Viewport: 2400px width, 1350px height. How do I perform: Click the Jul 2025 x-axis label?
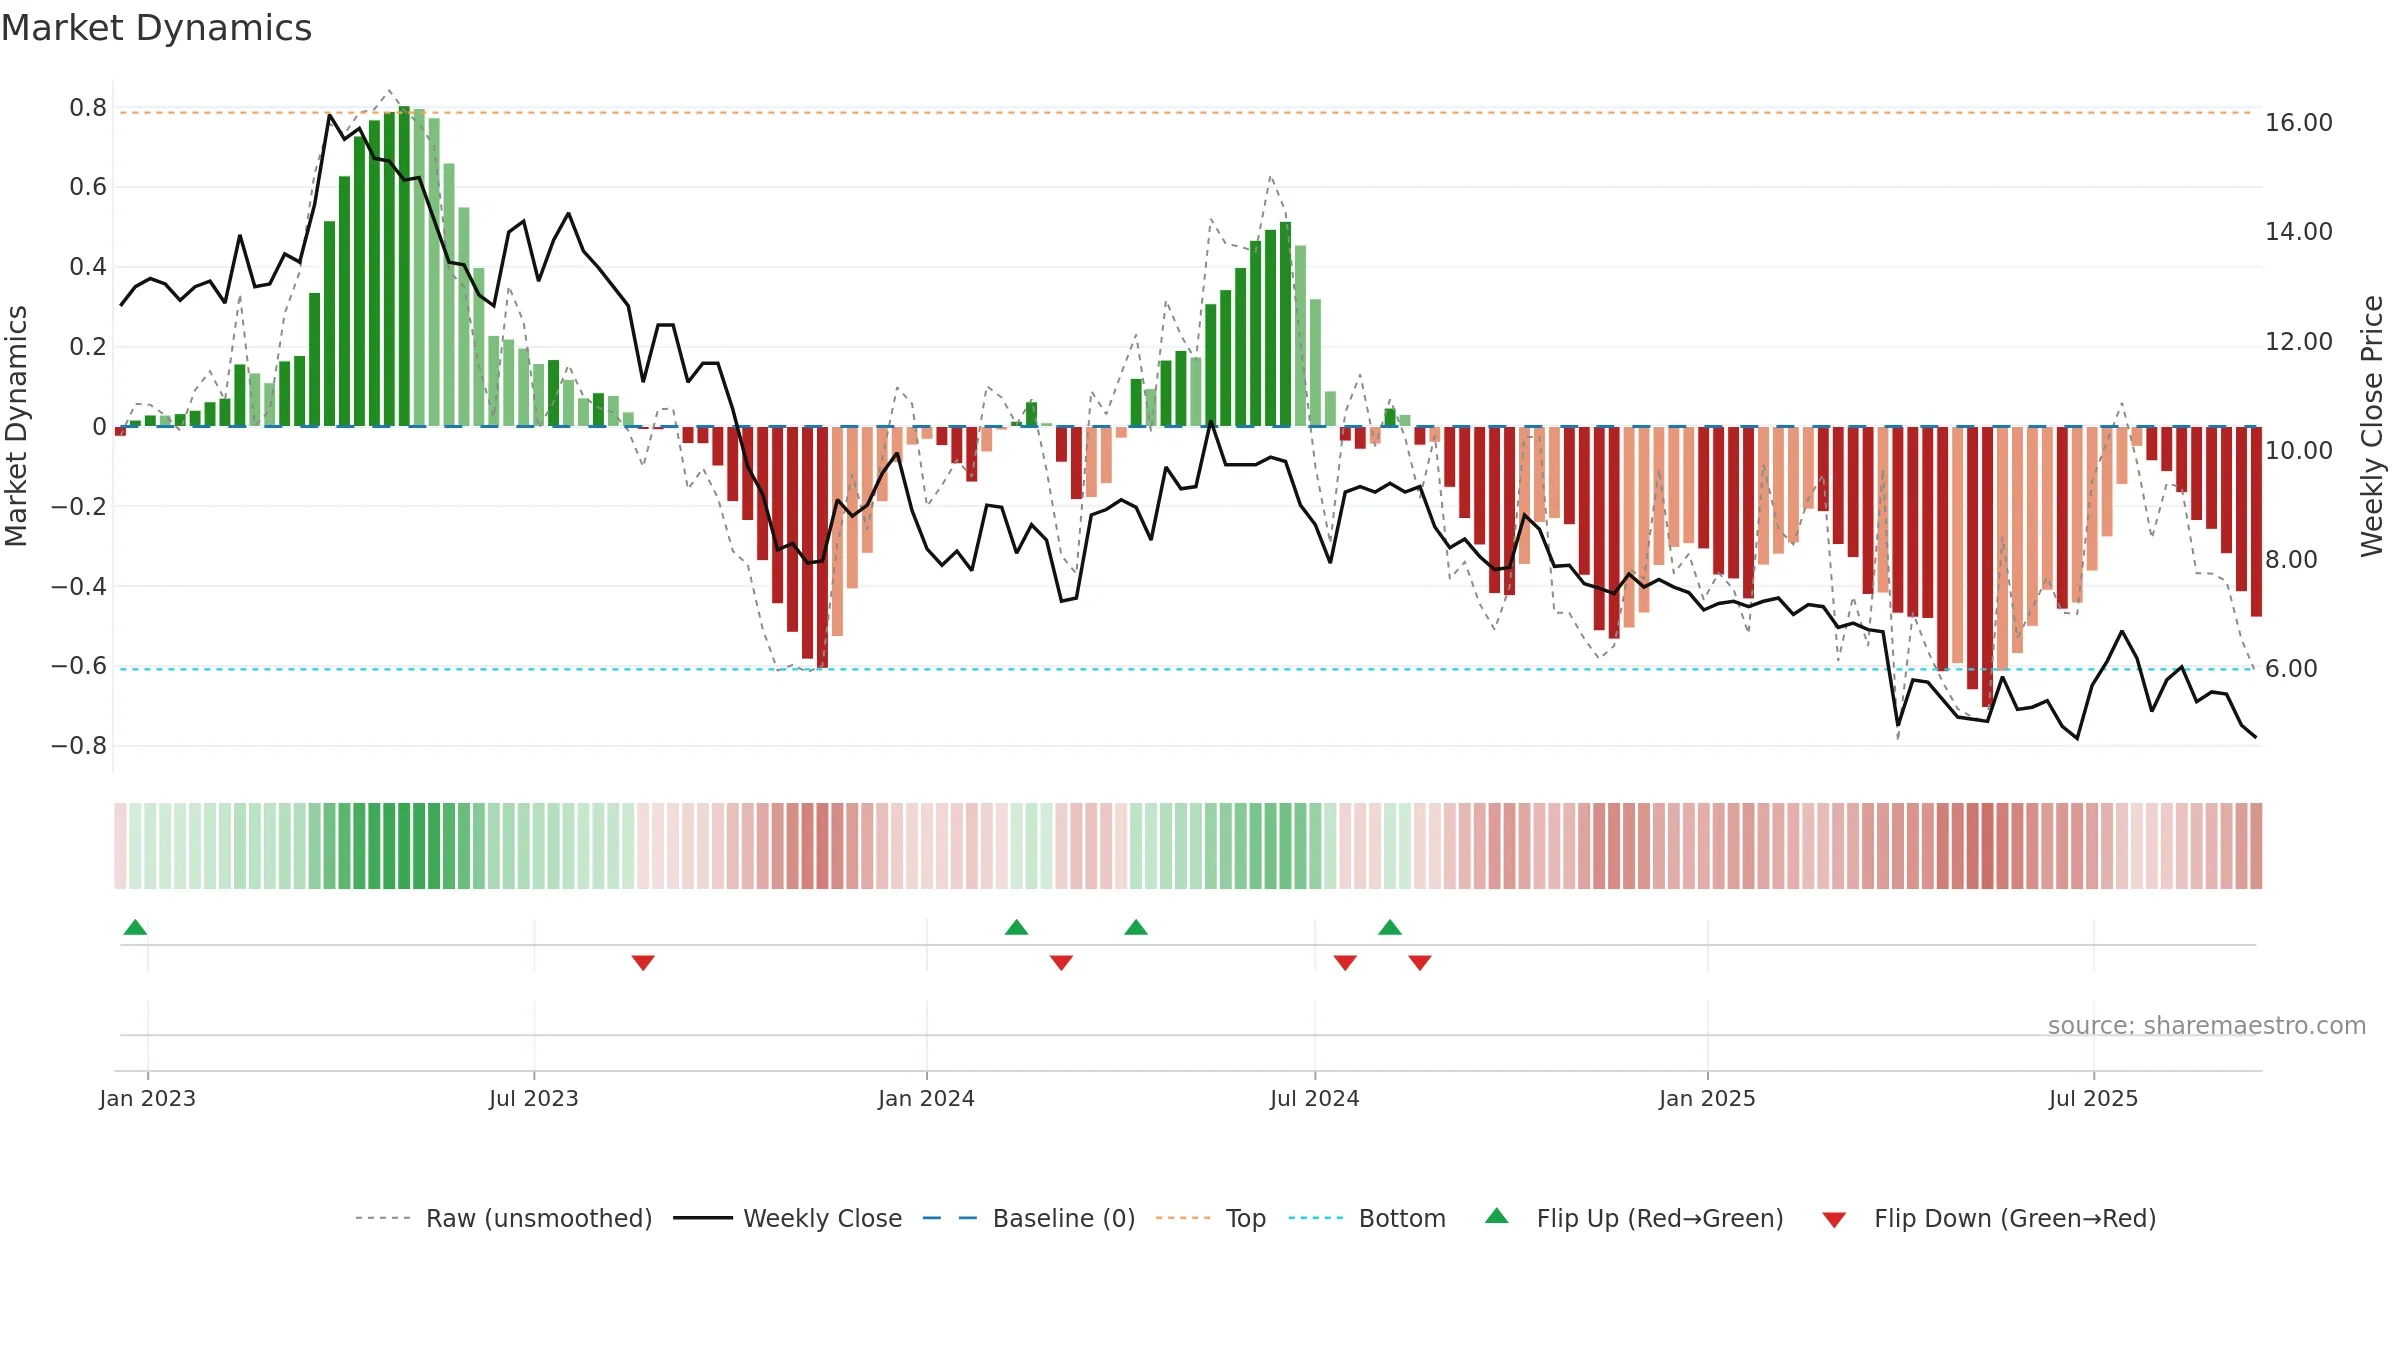[x=2093, y=1098]
